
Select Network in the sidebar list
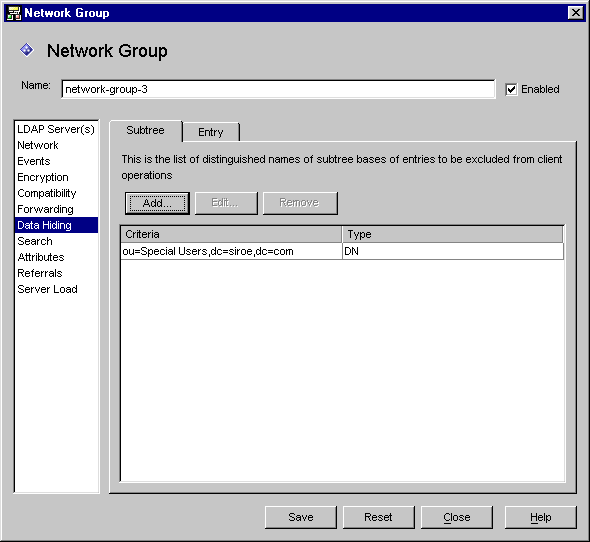56,145
